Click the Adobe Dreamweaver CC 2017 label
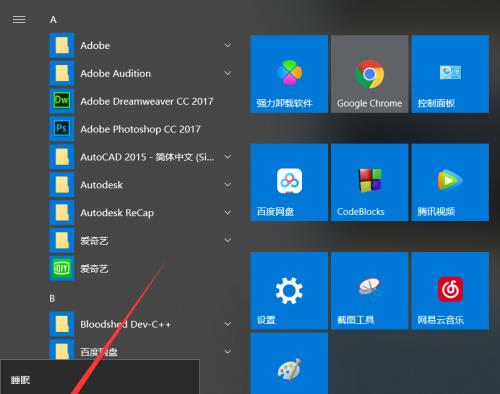This screenshot has height=394, width=500. [x=147, y=101]
